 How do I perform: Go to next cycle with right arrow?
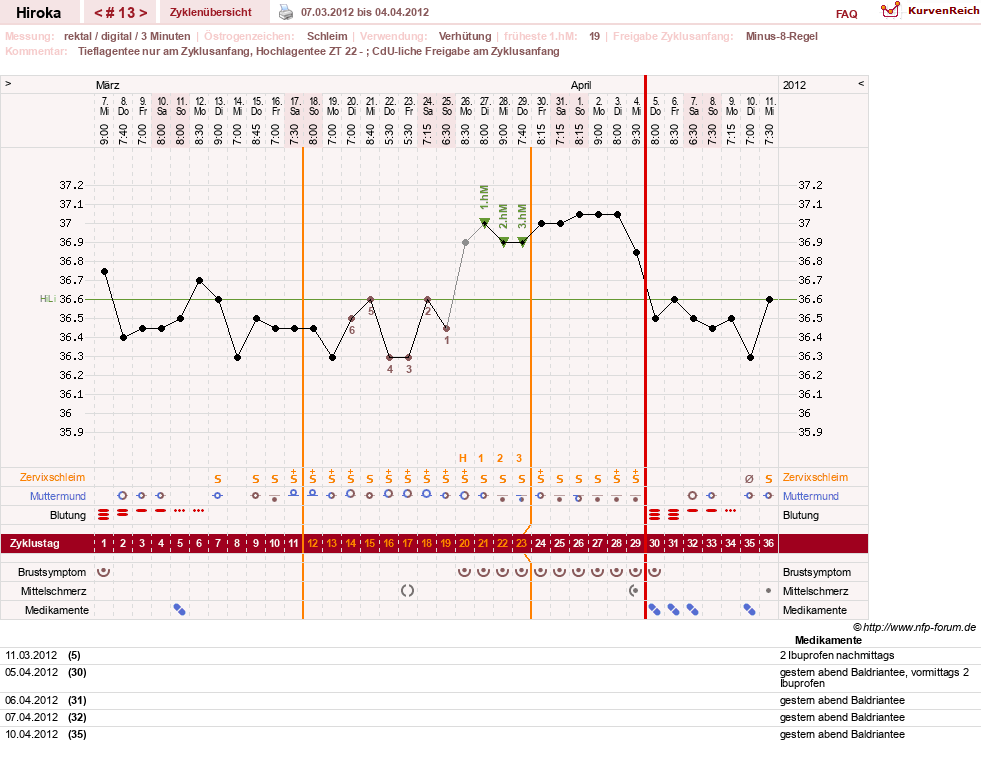(x=143, y=13)
